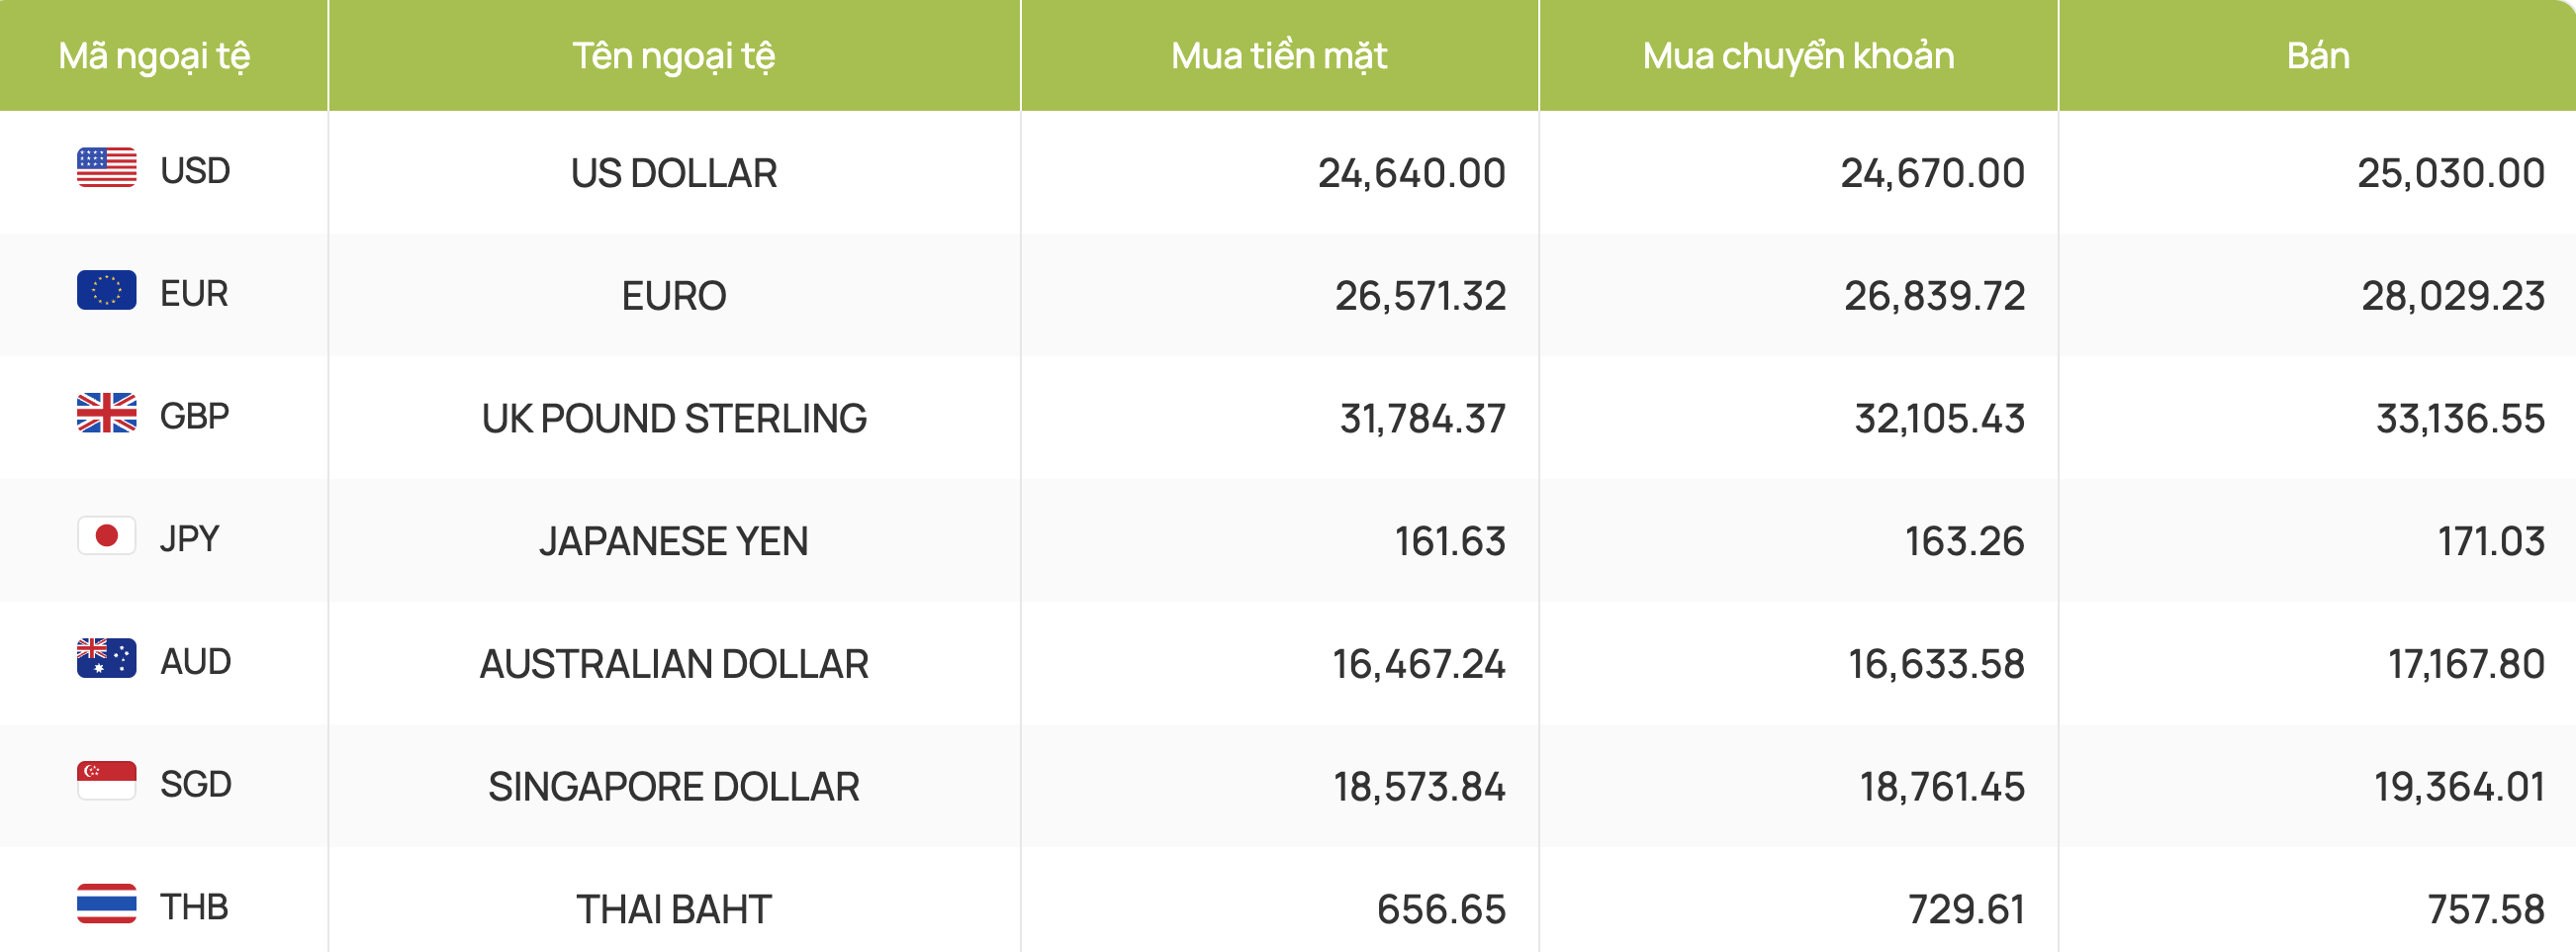The height and width of the screenshot is (952, 2576).
Task: Select the JAPANESE YEN row name
Action: [674, 541]
